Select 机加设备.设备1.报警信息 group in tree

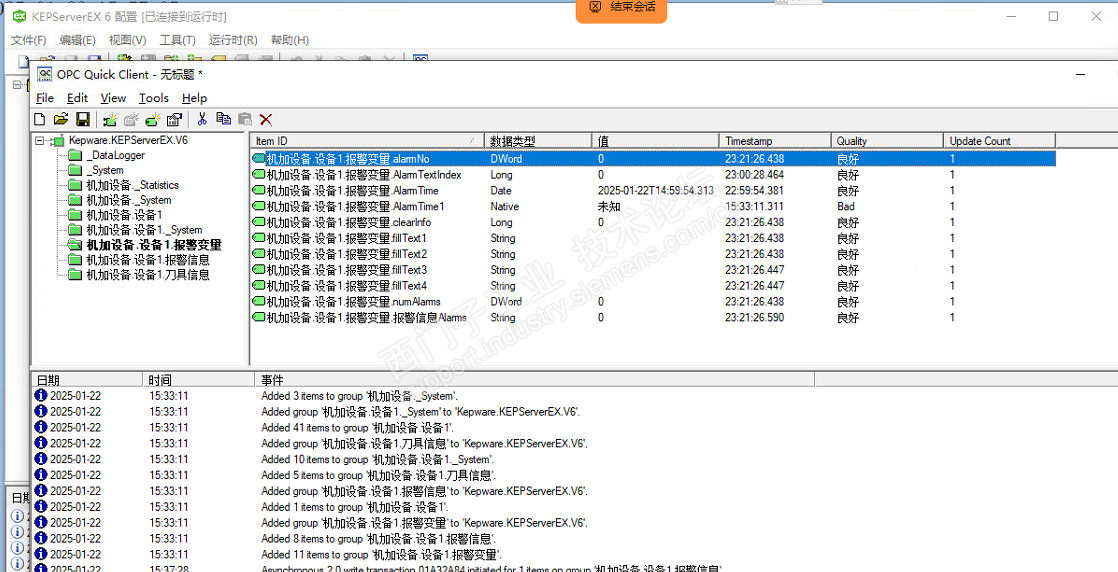[x=148, y=260]
